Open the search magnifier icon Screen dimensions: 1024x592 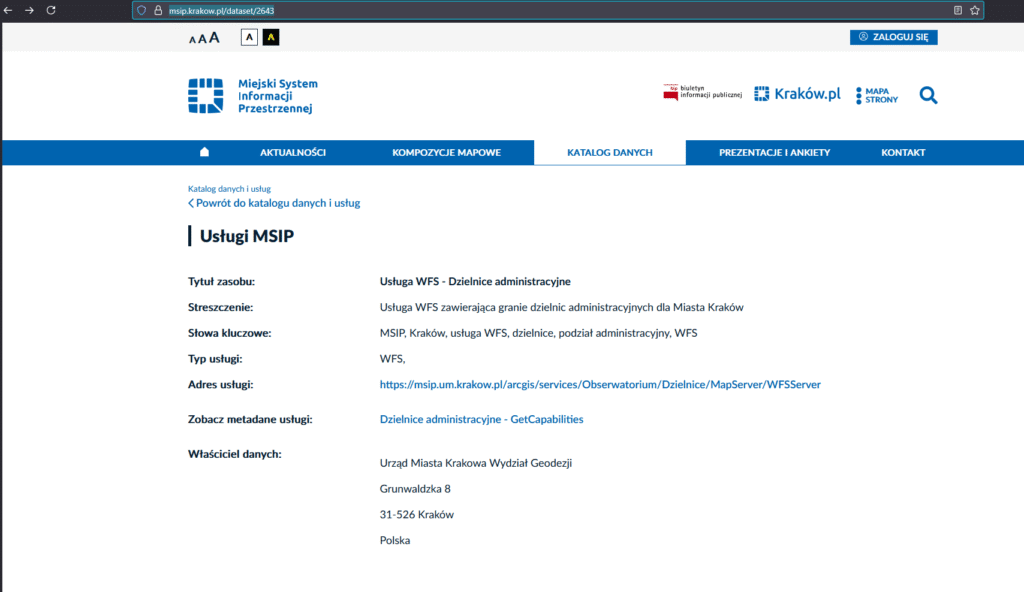click(928, 95)
